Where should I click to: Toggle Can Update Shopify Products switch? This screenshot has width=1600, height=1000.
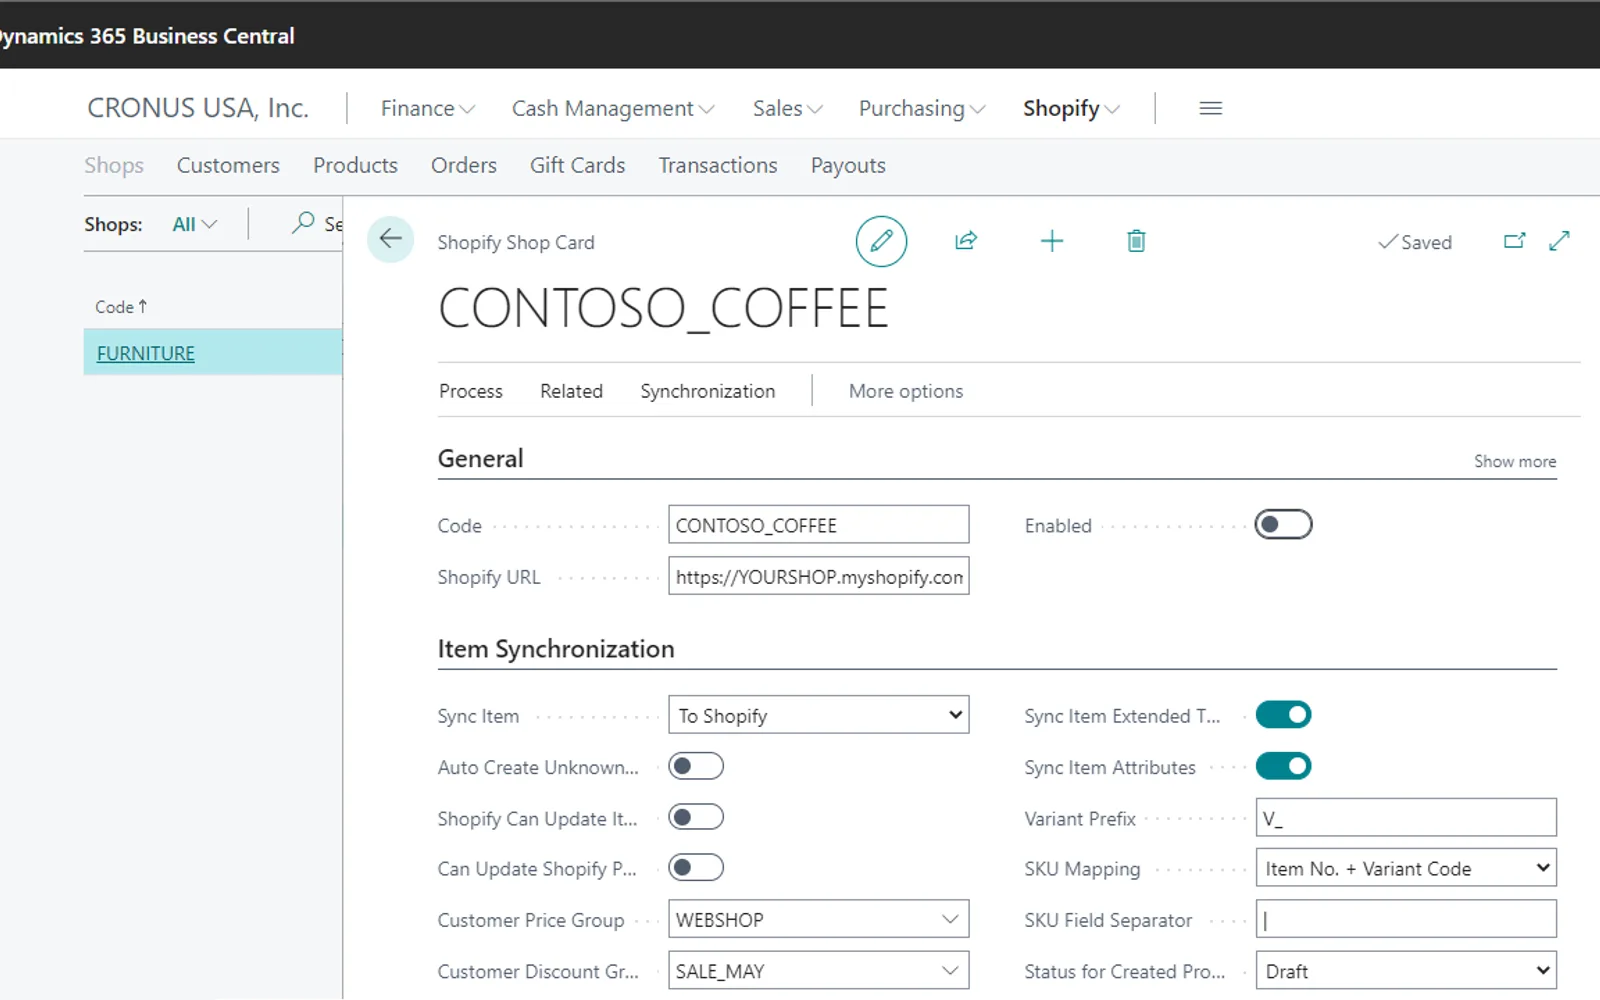coord(696,868)
